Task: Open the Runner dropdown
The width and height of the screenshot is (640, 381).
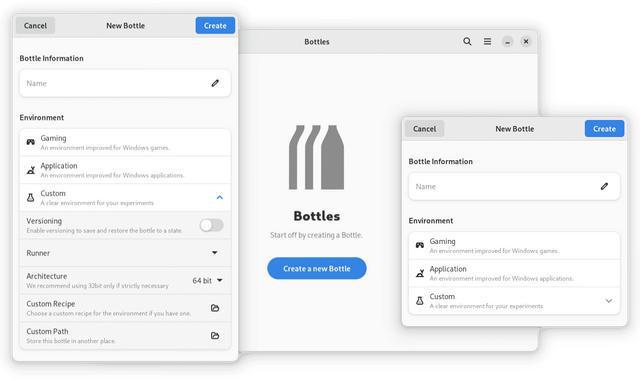Action: coord(125,253)
